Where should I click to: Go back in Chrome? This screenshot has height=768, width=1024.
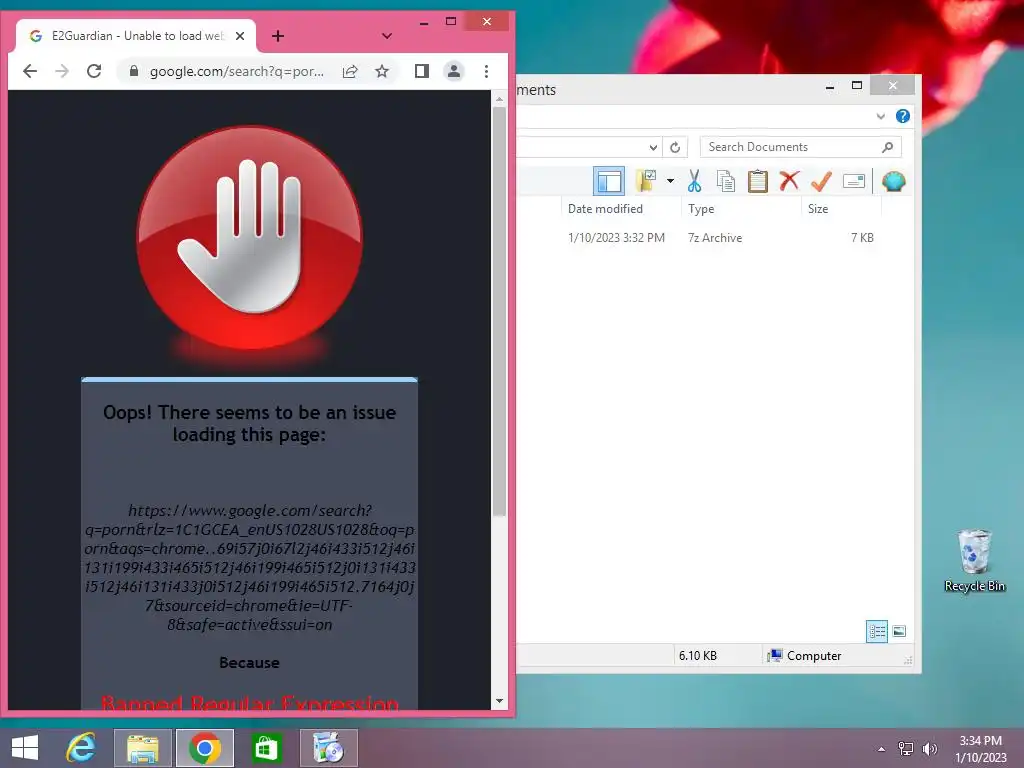[x=30, y=71]
